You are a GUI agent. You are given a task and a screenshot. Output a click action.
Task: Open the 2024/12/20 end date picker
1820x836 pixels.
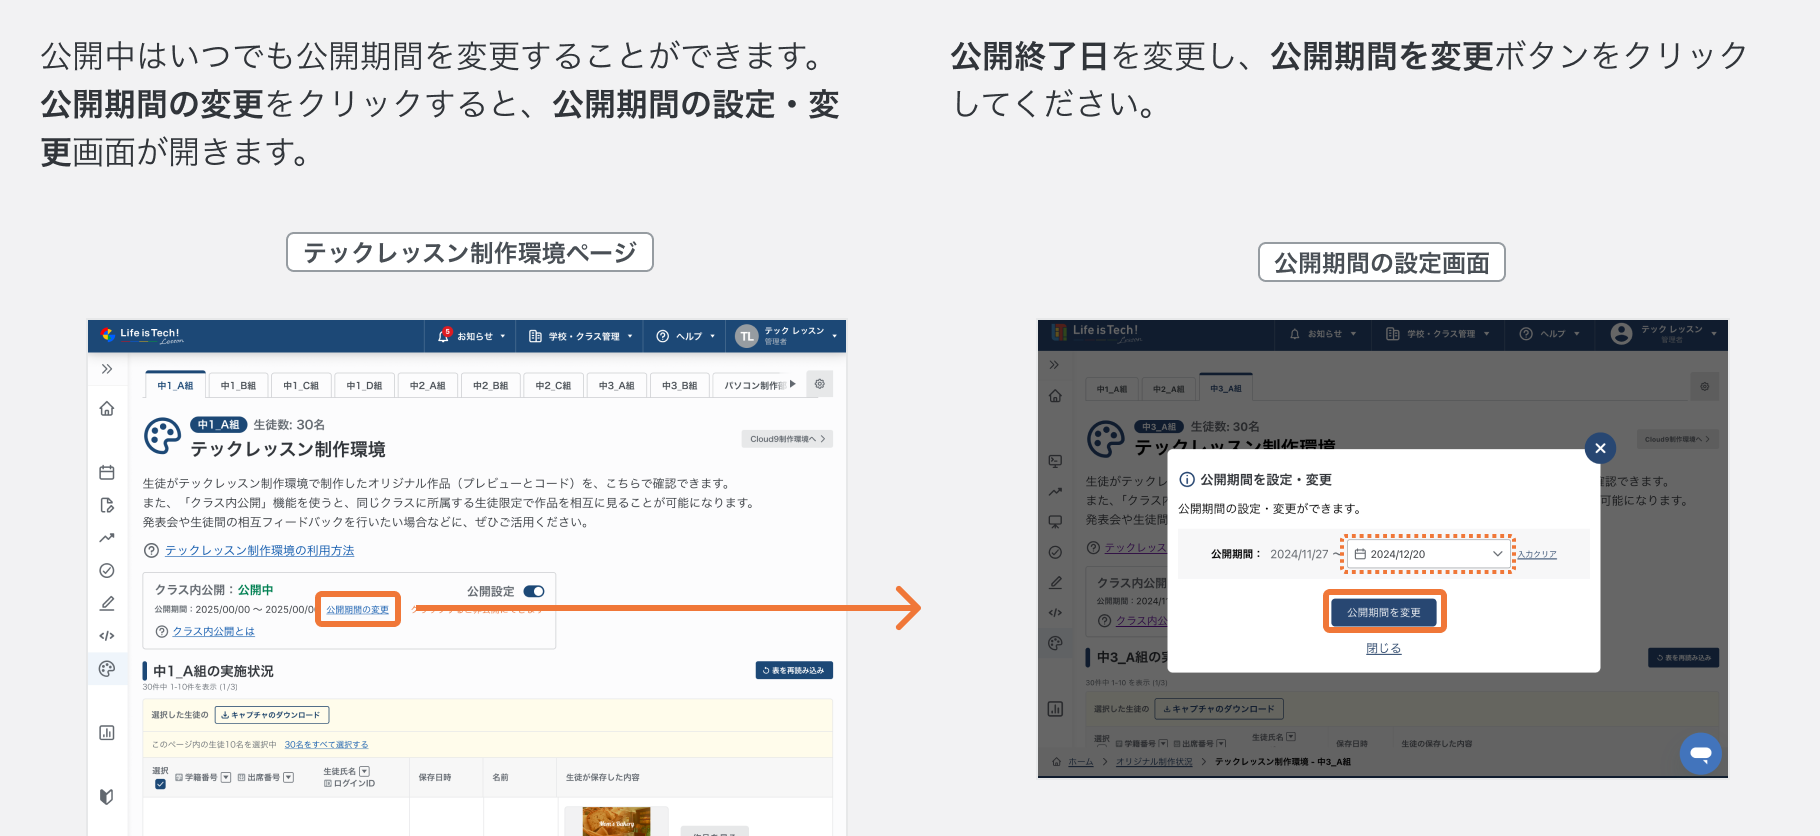tap(1429, 554)
